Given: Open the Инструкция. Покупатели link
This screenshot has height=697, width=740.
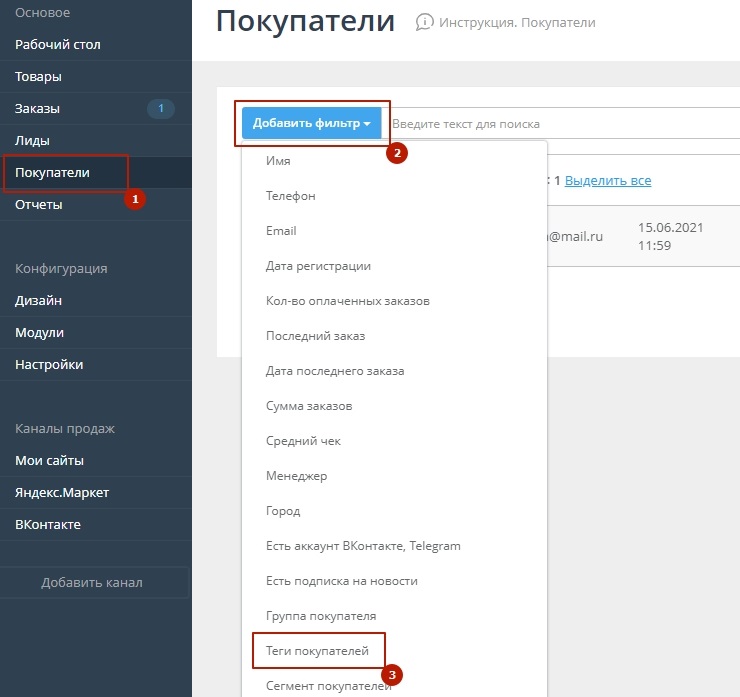Looking at the screenshot, I should tap(517, 22).
